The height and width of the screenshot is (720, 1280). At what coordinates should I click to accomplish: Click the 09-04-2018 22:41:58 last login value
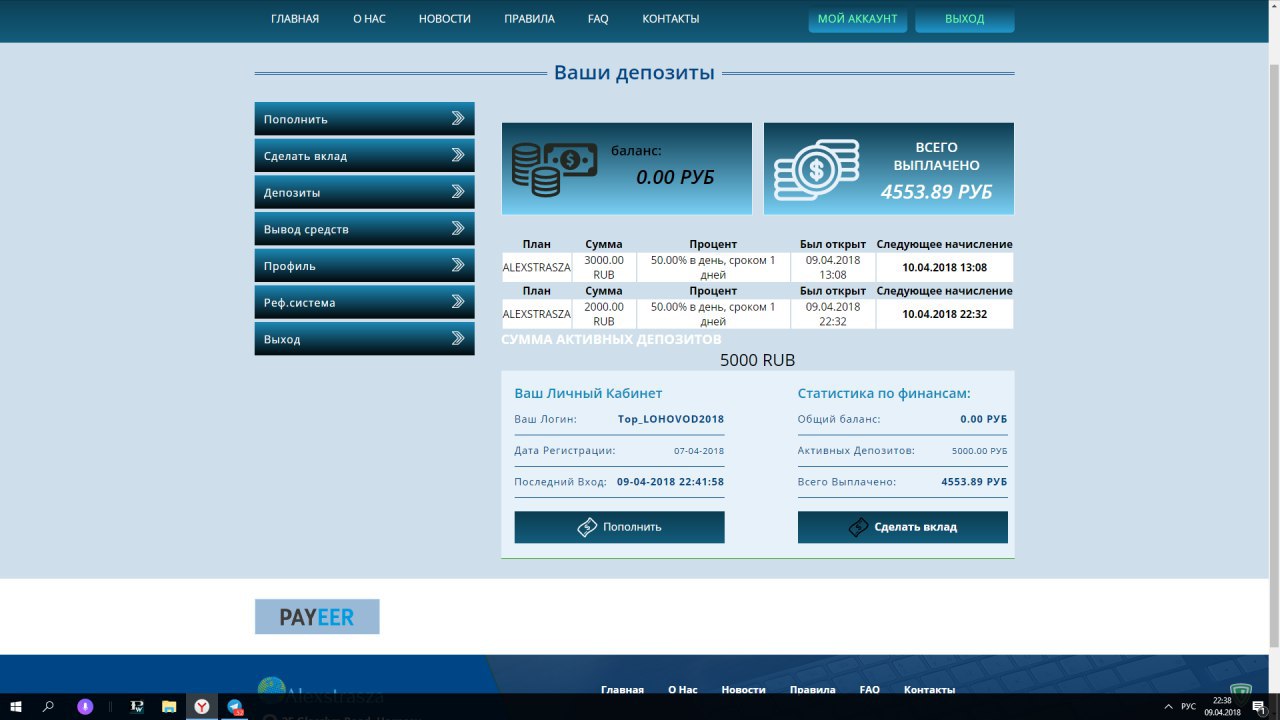[670, 482]
